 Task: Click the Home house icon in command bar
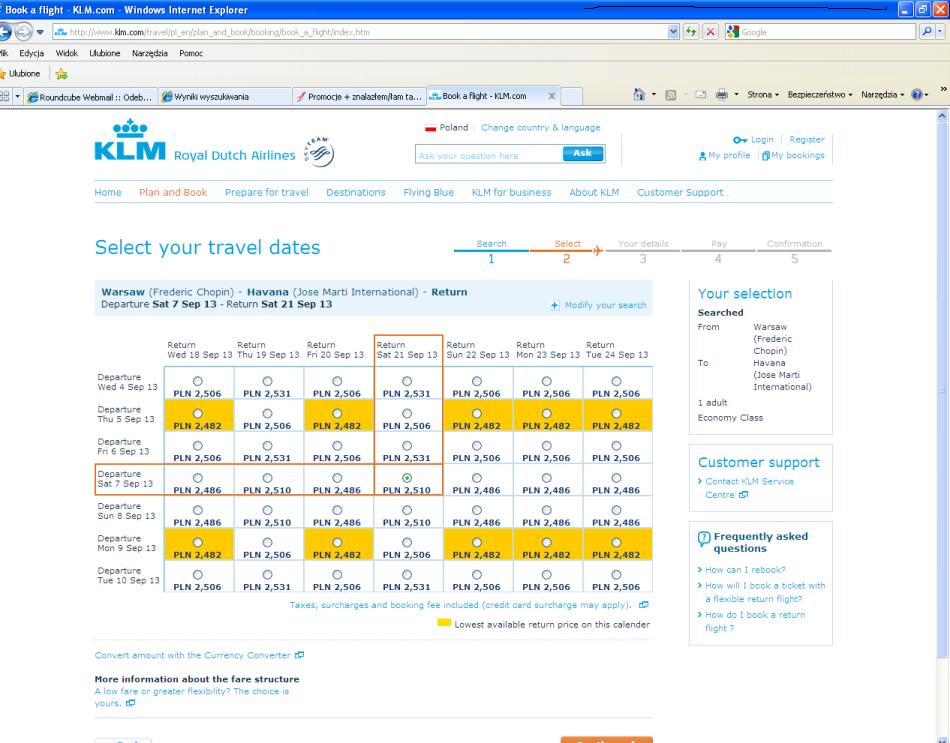click(639, 95)
